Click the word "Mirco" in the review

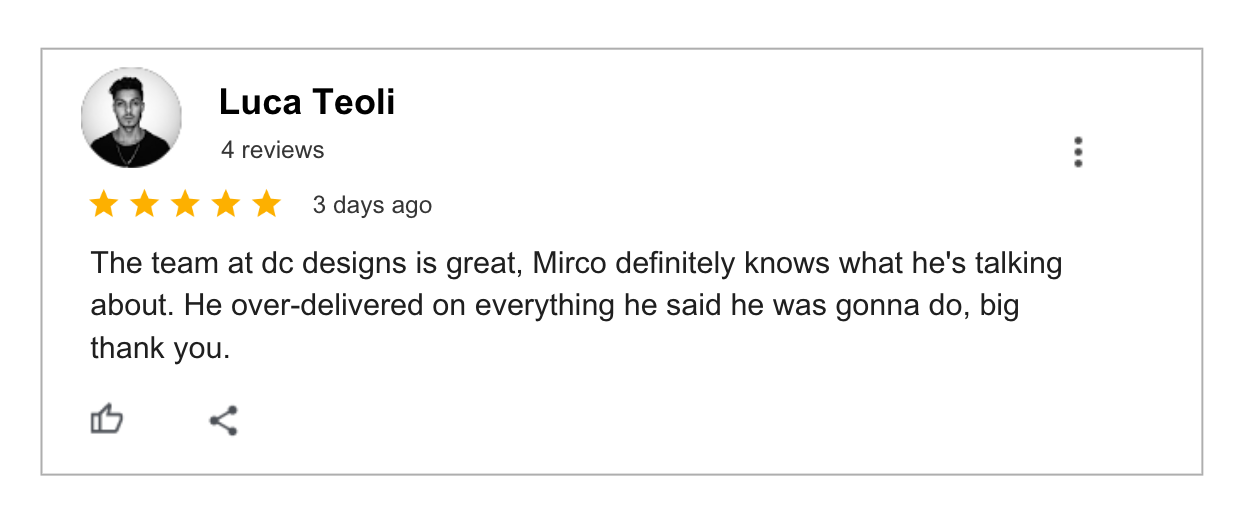(x=569, y=264)
